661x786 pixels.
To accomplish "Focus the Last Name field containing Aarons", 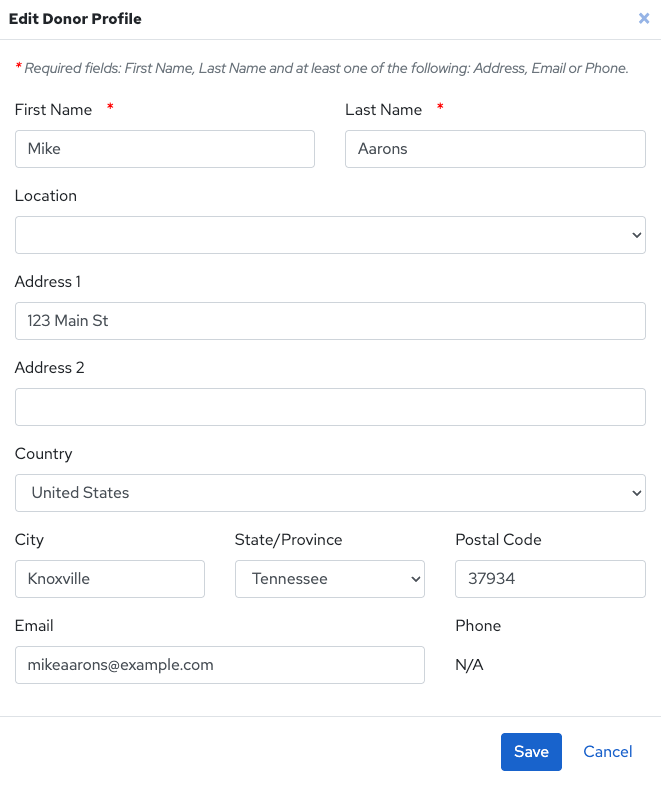I will tap(495, 149).
